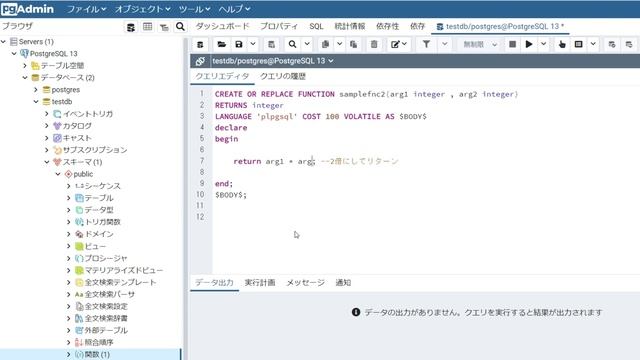
Task: Expand the イベントトリガ node
Action: (47, 114)
